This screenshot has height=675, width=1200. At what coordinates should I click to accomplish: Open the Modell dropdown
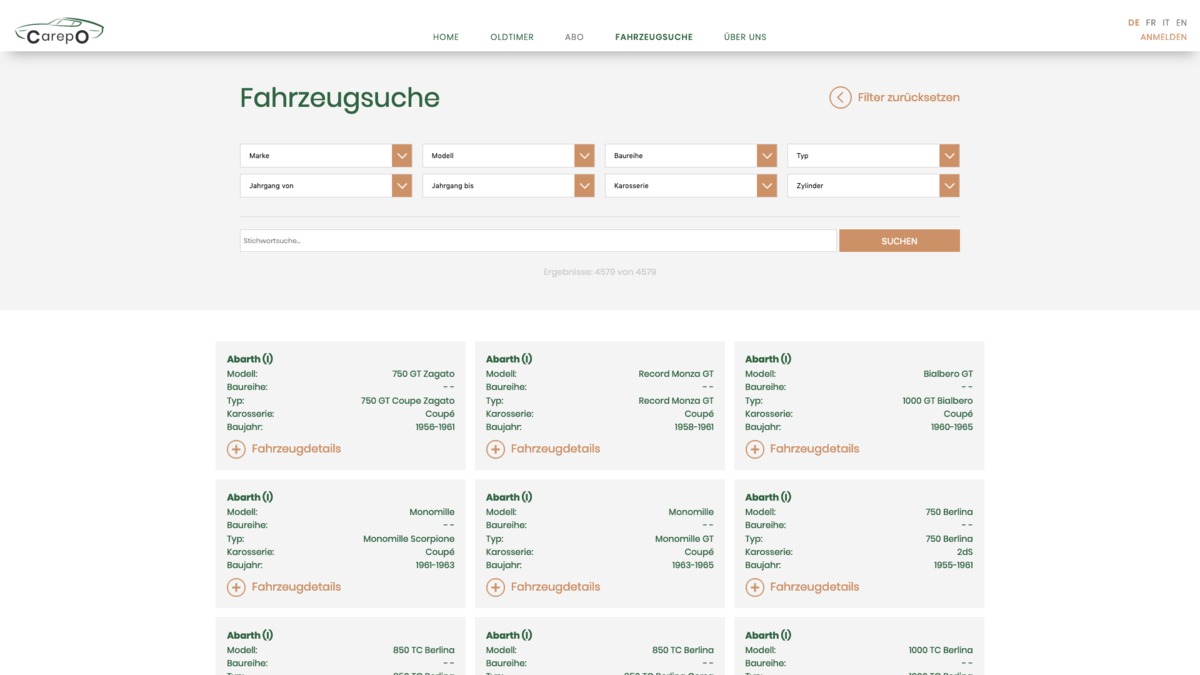pos(508,156)
